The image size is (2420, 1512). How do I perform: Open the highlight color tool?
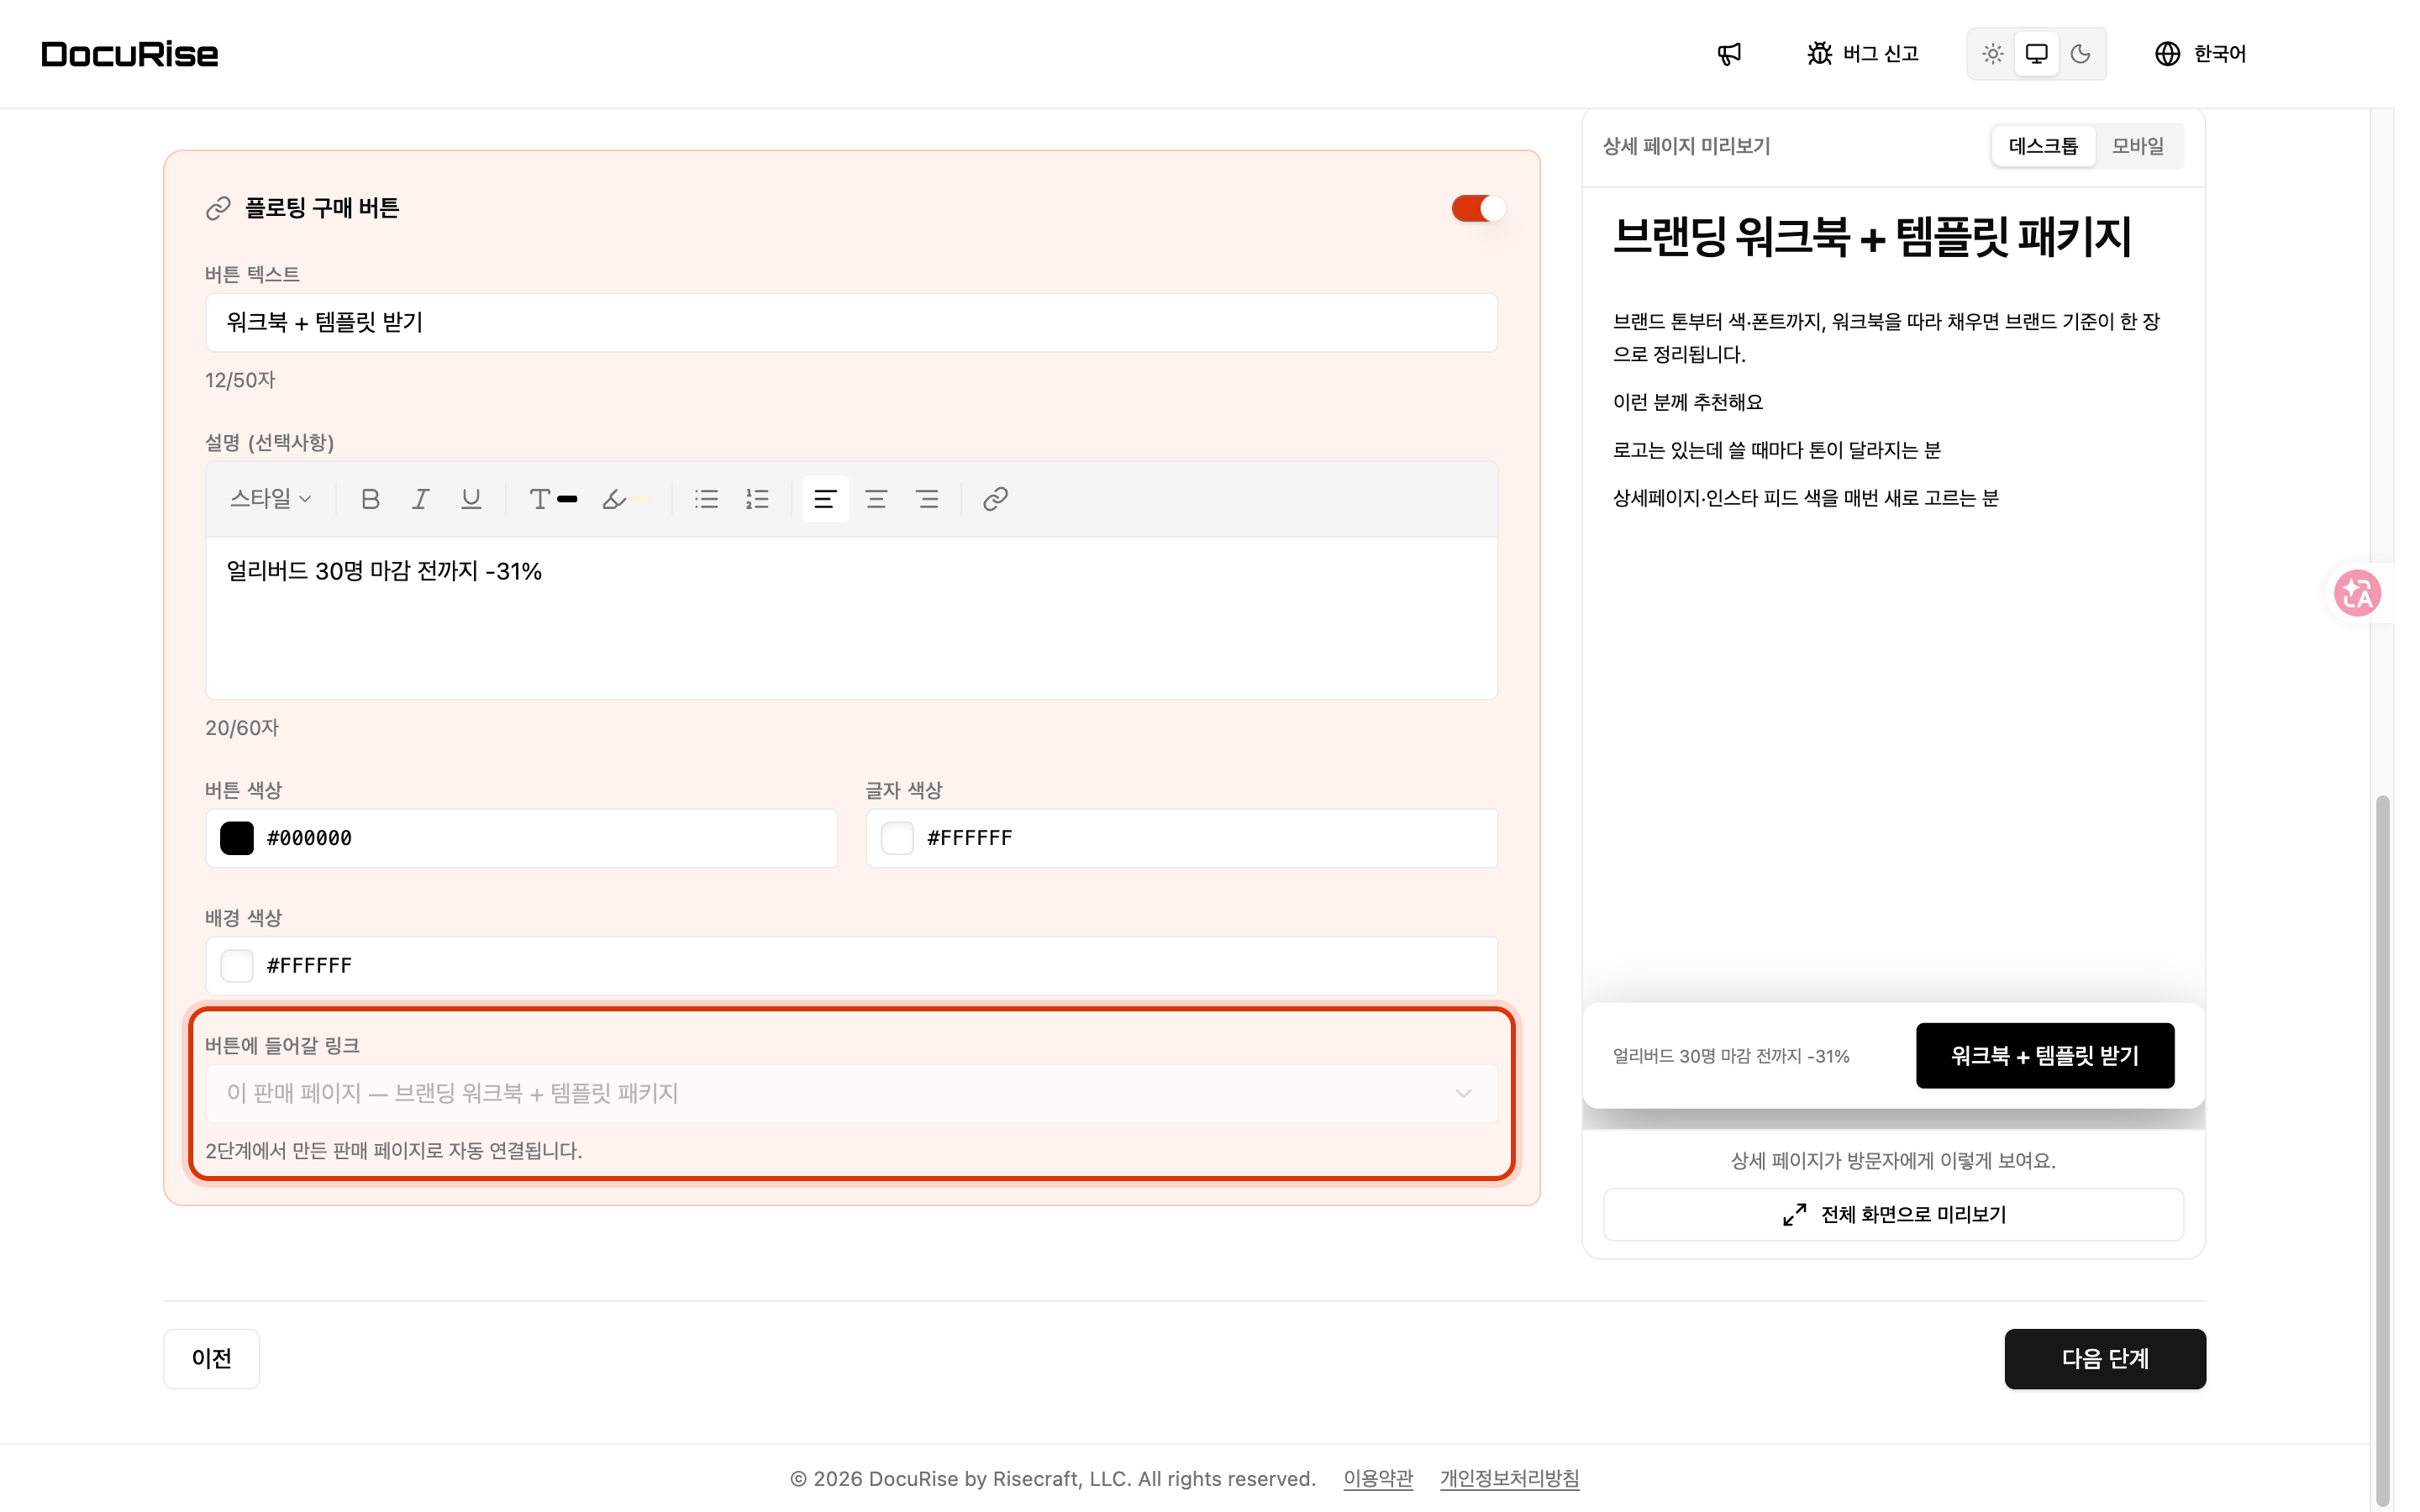coord(626,499)
